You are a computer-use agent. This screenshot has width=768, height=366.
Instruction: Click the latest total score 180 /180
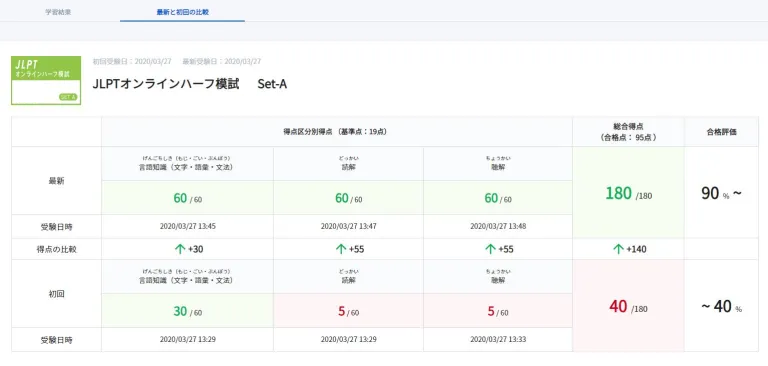coord(628,194)
